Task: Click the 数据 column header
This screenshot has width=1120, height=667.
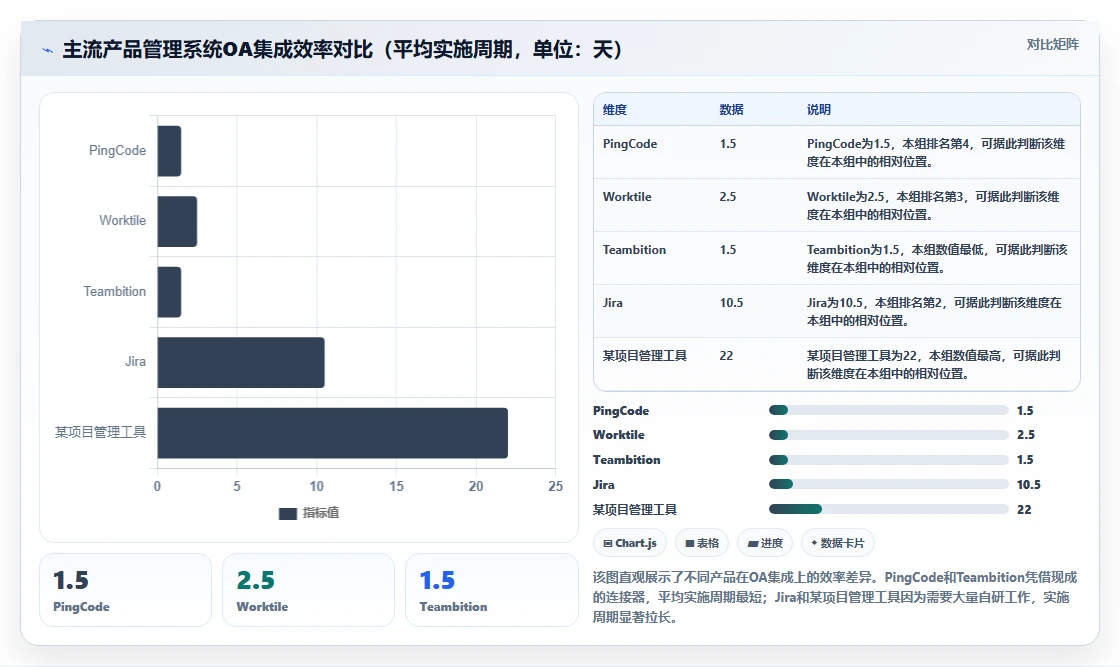Action: click(x=731, y=109)
